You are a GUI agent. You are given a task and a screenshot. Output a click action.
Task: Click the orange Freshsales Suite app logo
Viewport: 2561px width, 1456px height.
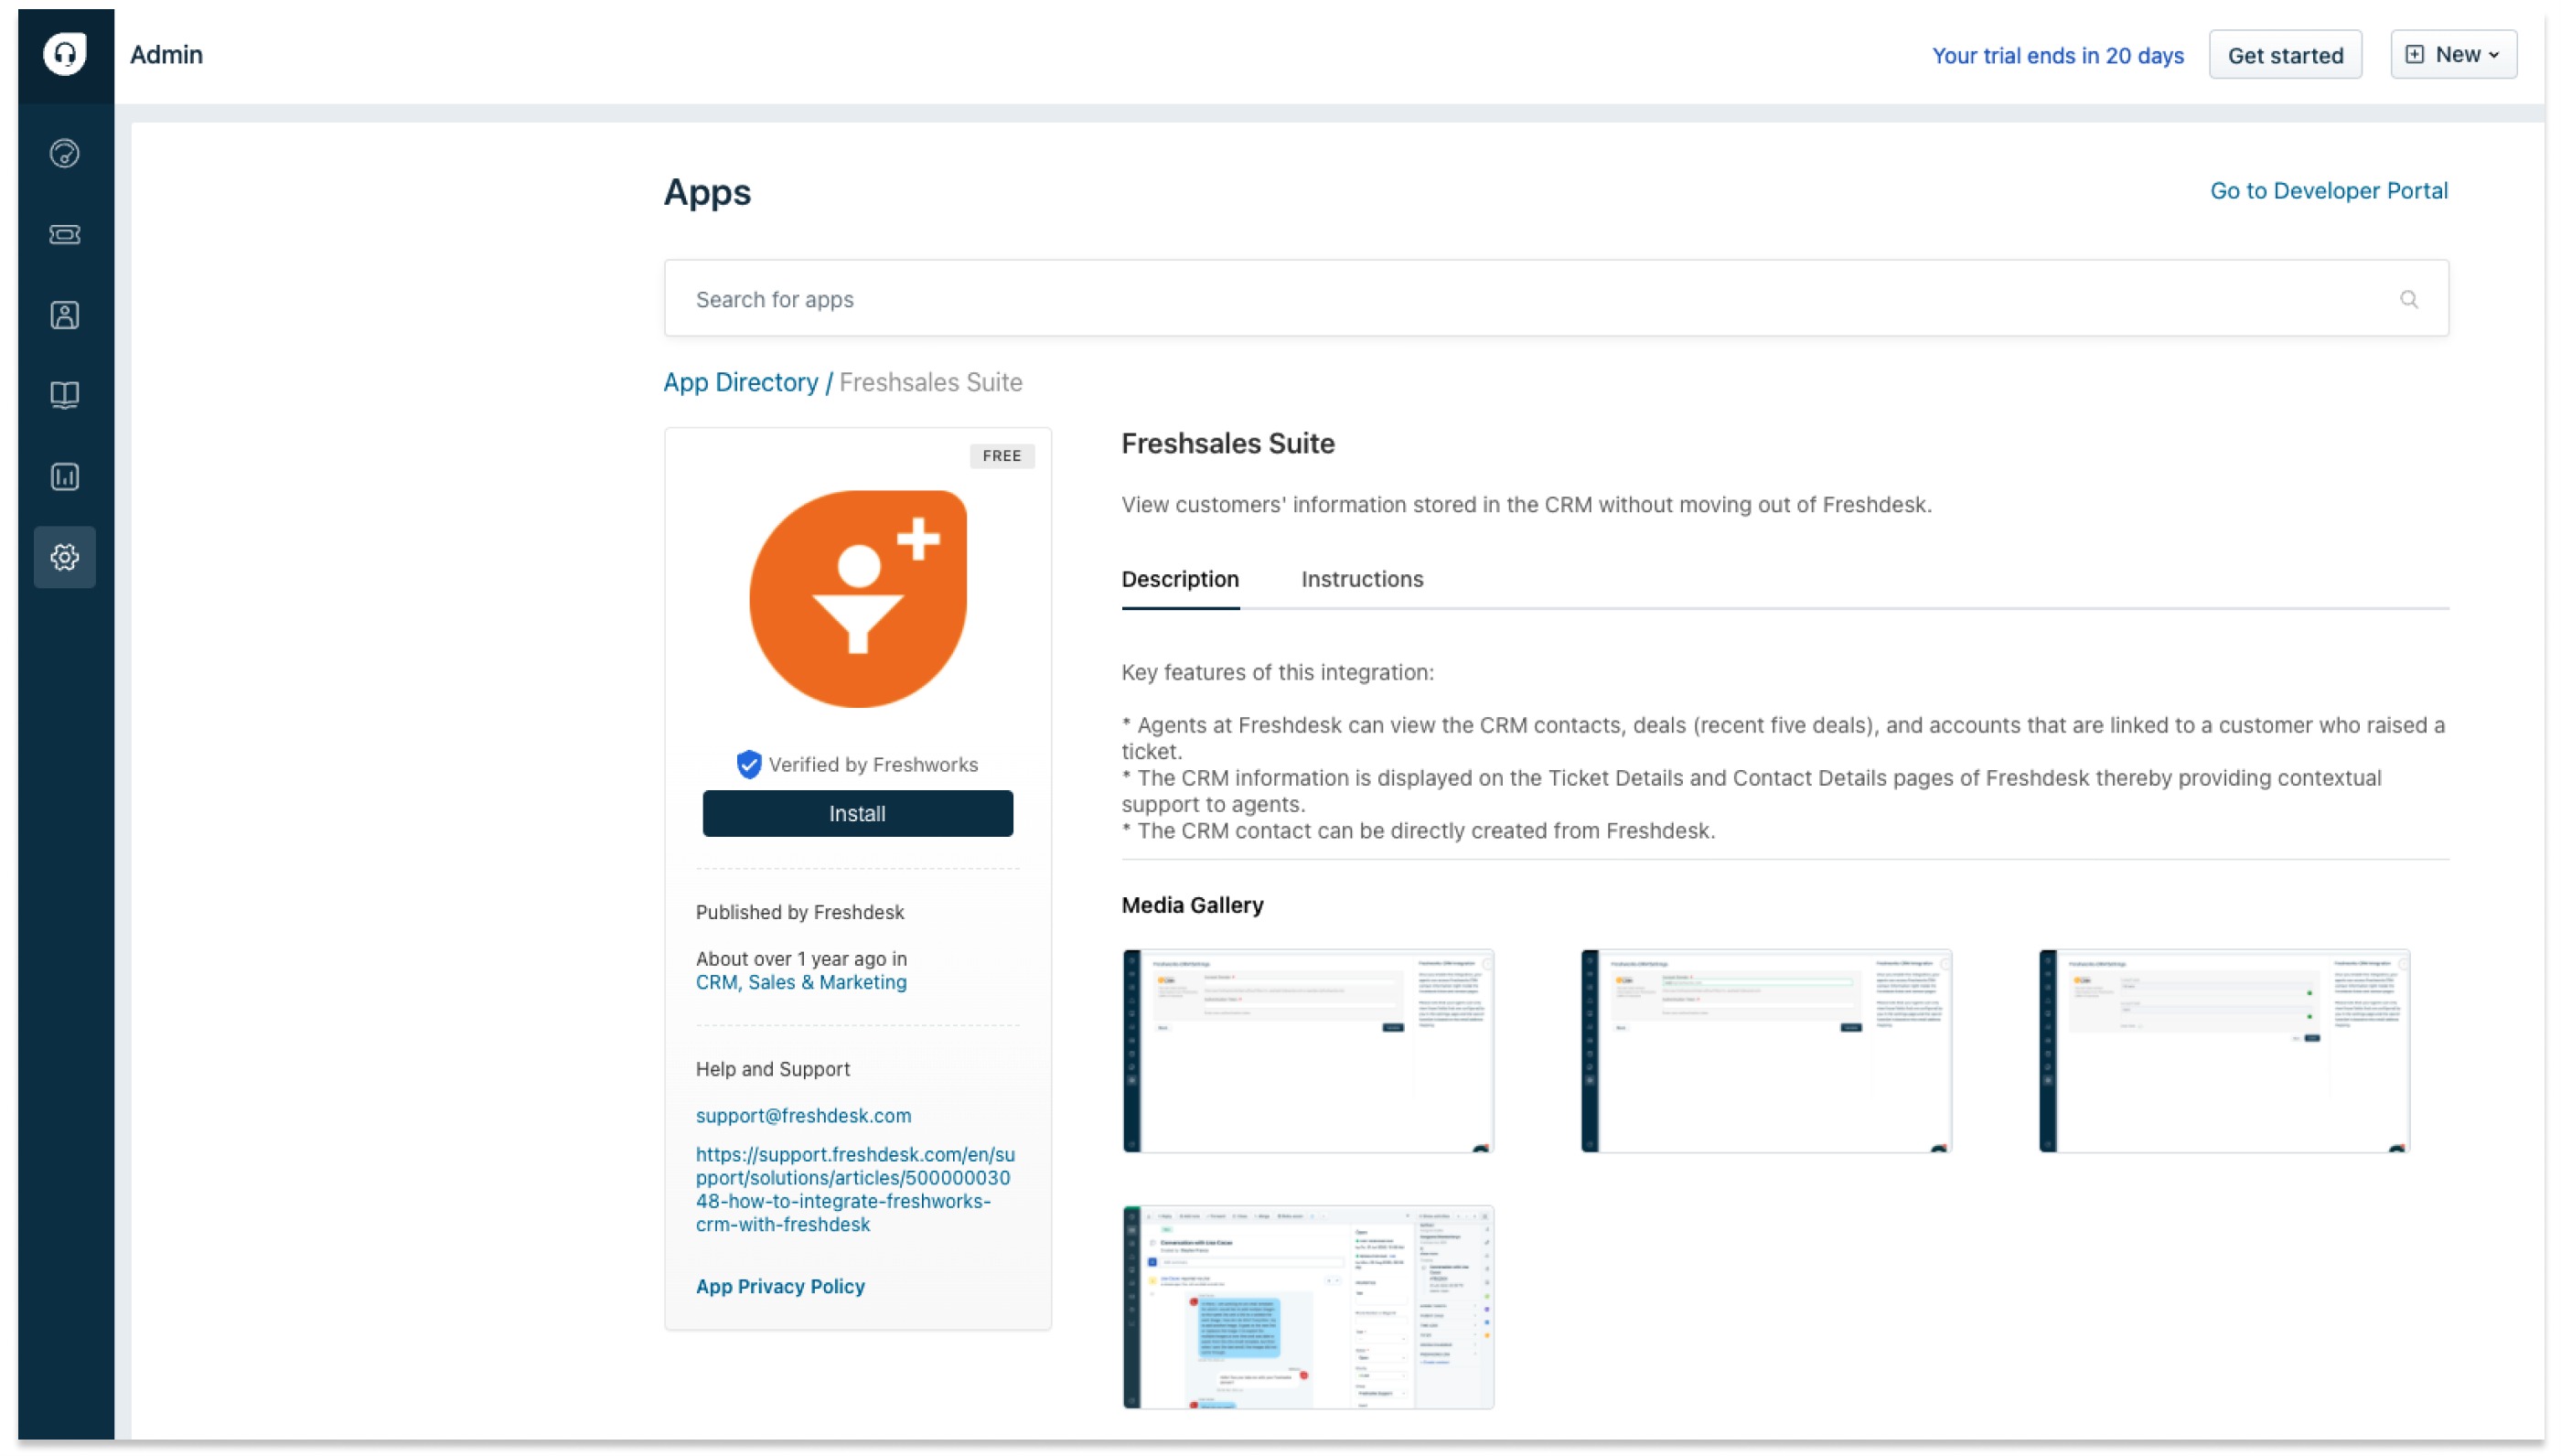(x=858, y=598)
